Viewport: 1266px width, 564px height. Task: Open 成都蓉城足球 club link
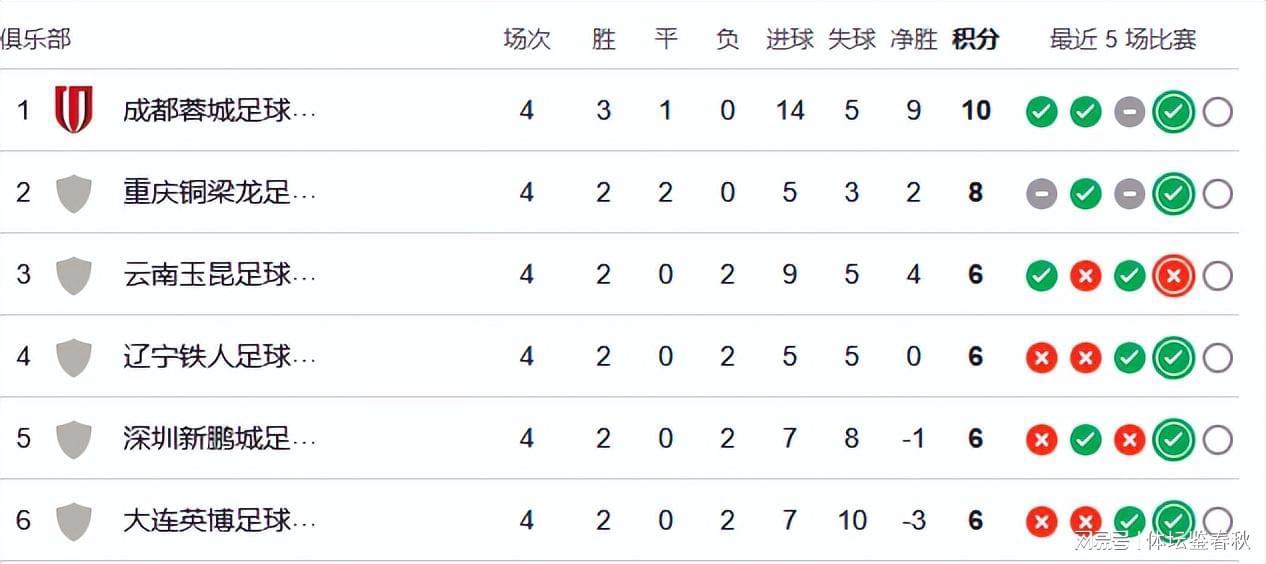(x=219, y=110)
